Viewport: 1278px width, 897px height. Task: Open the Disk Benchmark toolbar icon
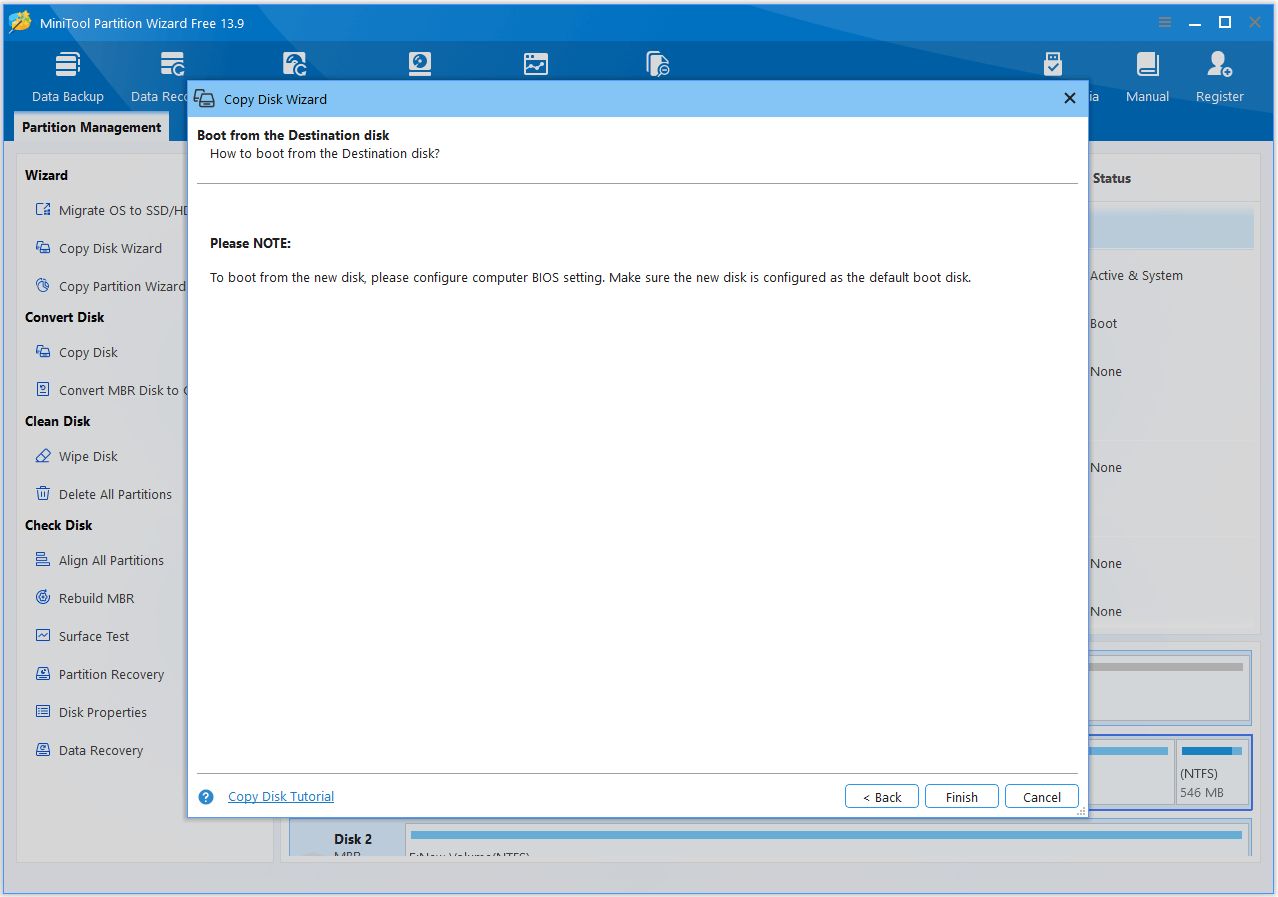point(420,65)
